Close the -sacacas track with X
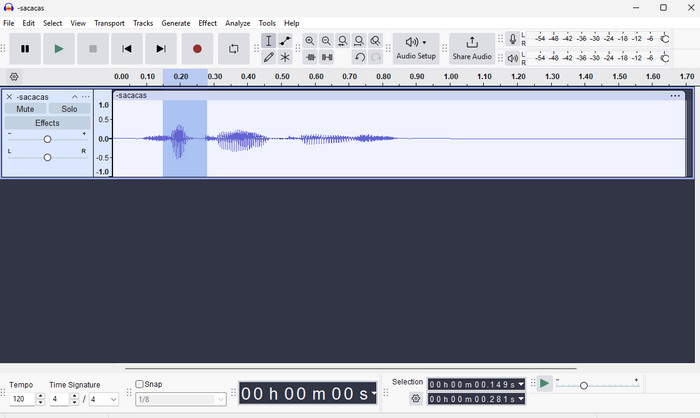Viewport: 700px width, 418px height. click(9, 97)
